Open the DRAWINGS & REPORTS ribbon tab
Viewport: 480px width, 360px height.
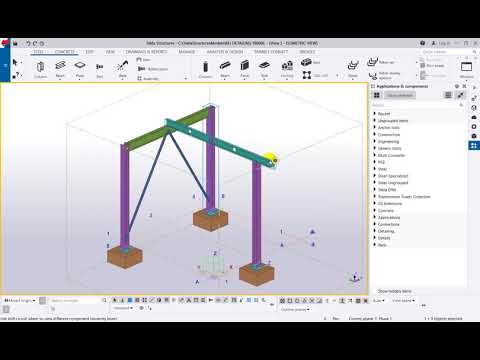[146, 52]
